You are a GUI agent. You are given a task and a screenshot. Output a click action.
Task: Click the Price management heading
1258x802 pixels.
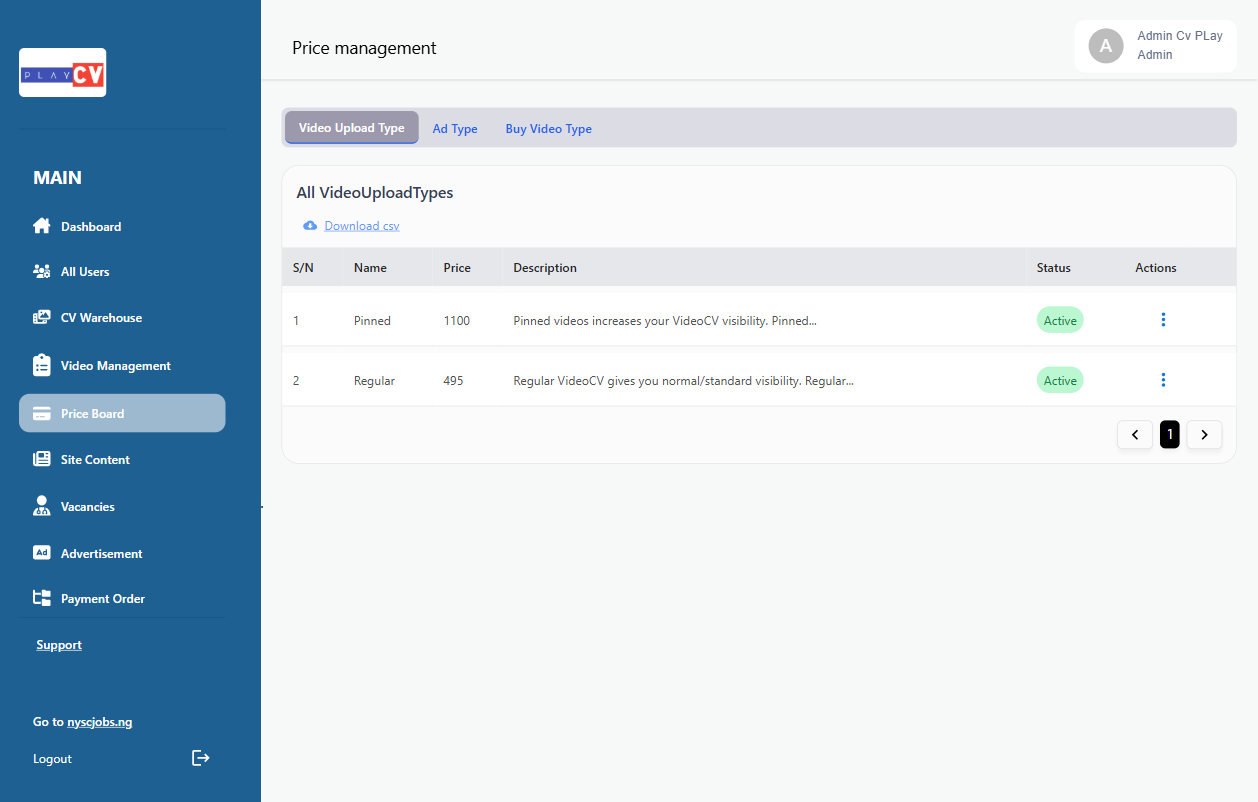pos(364,47)
